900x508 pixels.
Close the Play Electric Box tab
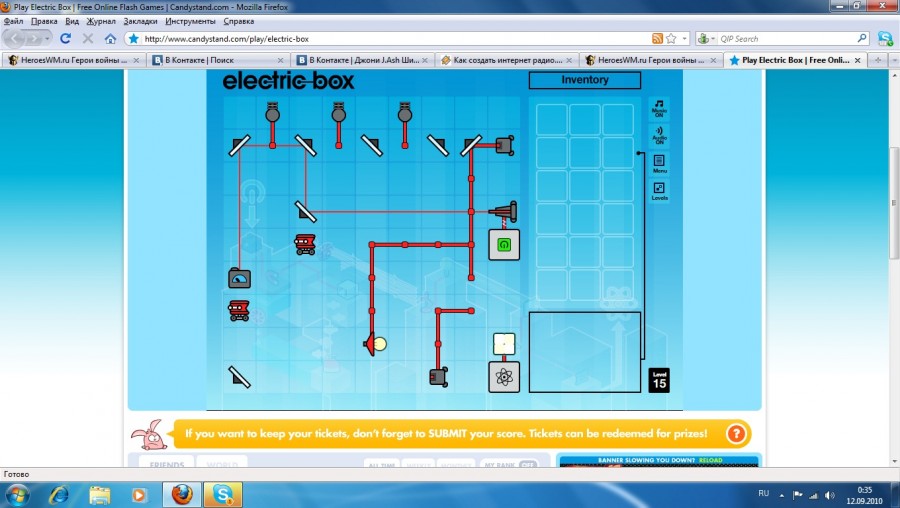tap(858, 60)
